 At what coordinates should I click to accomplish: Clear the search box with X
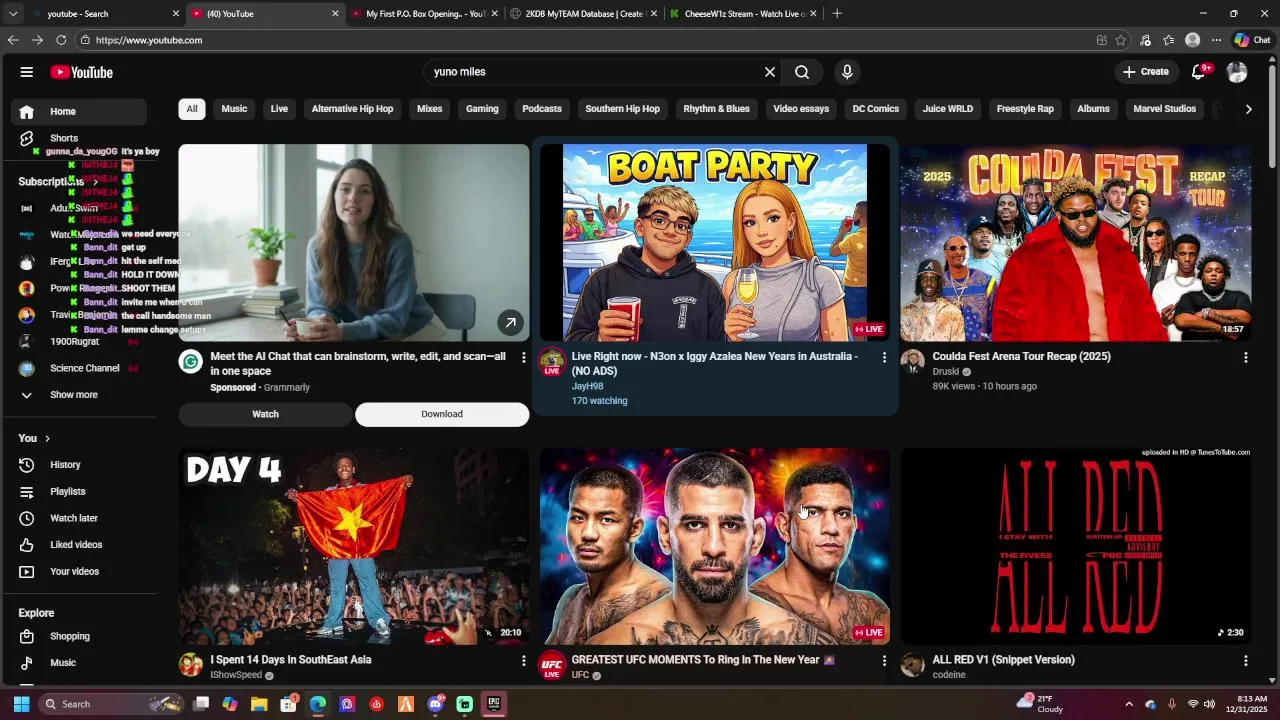pos(770,72)
